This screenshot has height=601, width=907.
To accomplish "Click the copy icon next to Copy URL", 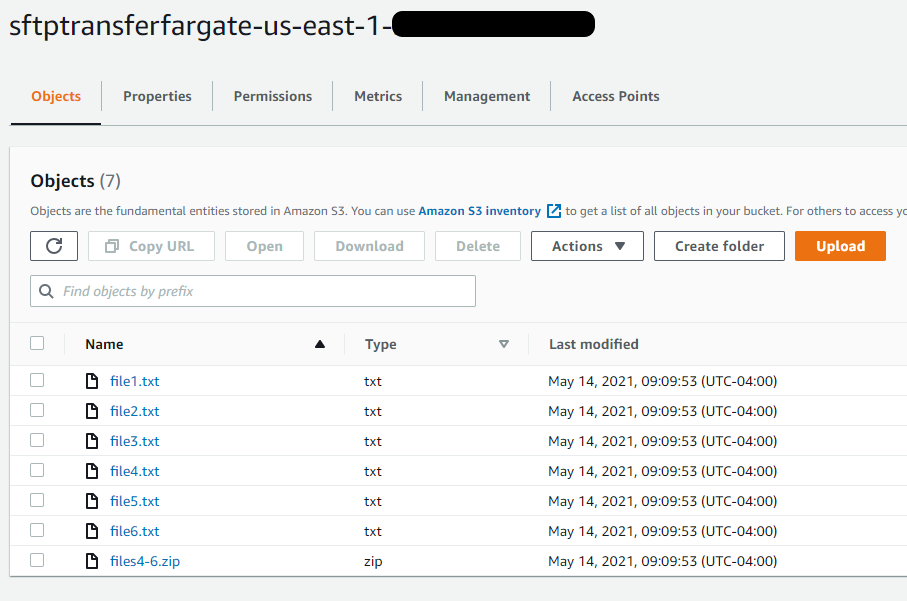I will pyautogui.click(x=113, y=245).
